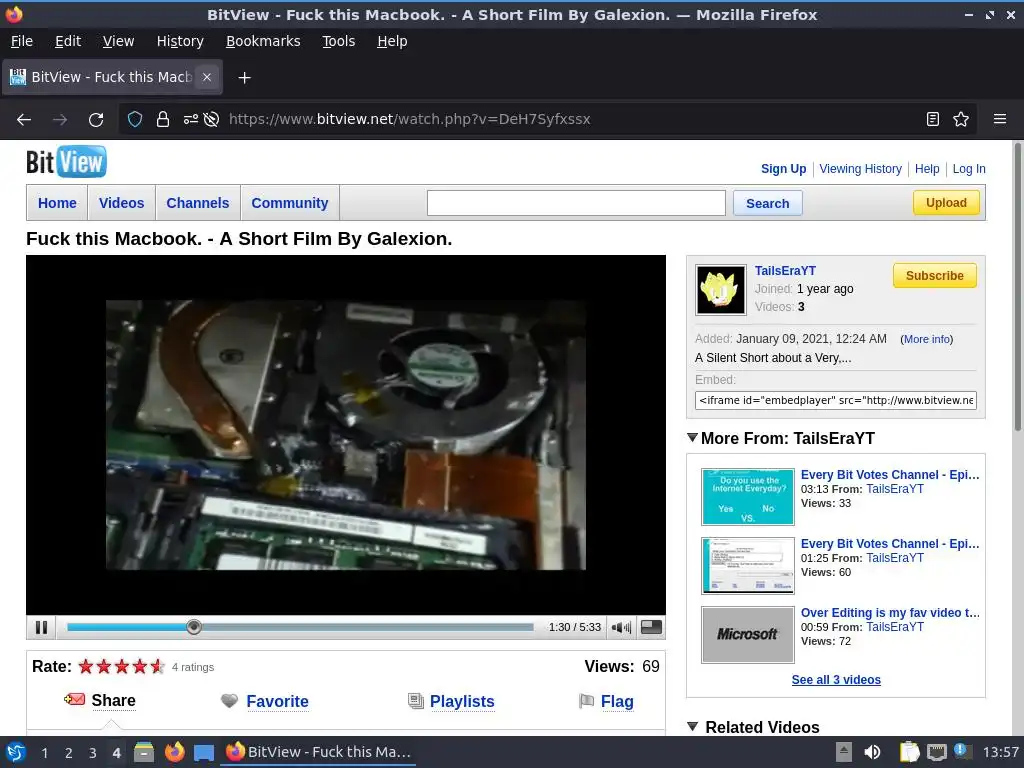
Task: Mute the video player volume
Action: coord(621,628)
